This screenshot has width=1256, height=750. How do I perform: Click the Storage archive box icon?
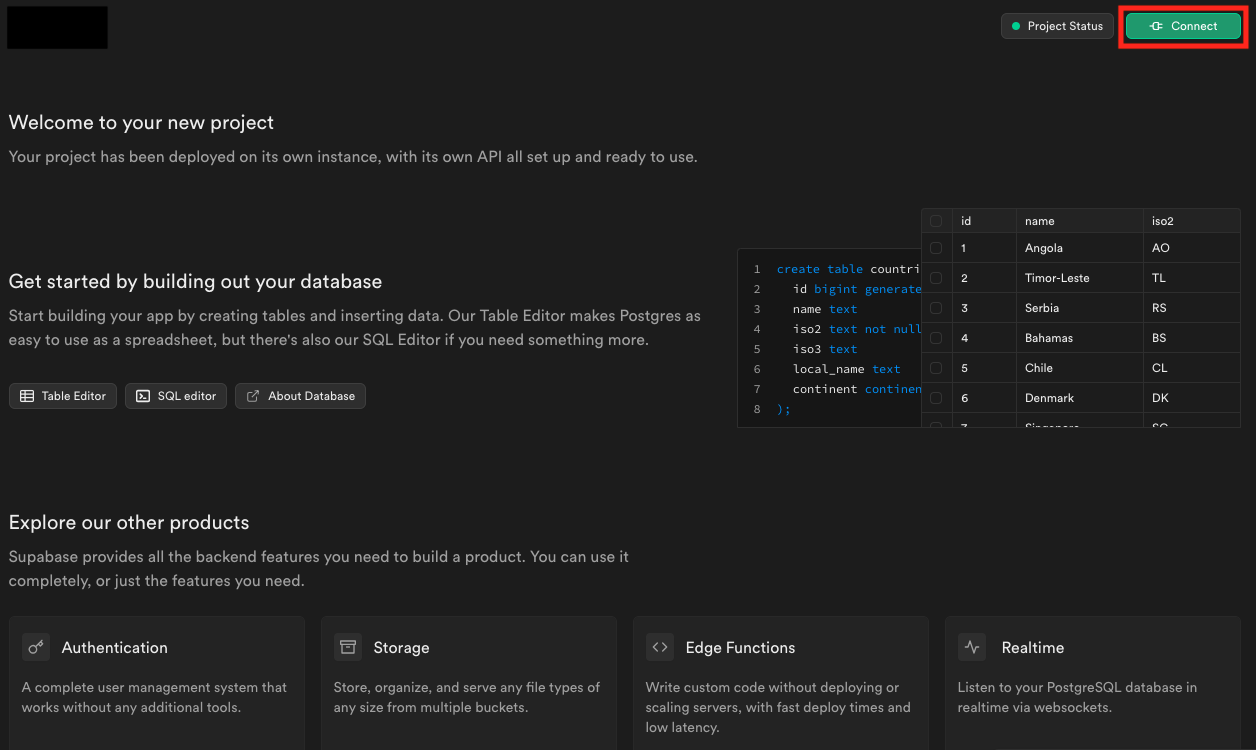[x=348, y=647]
